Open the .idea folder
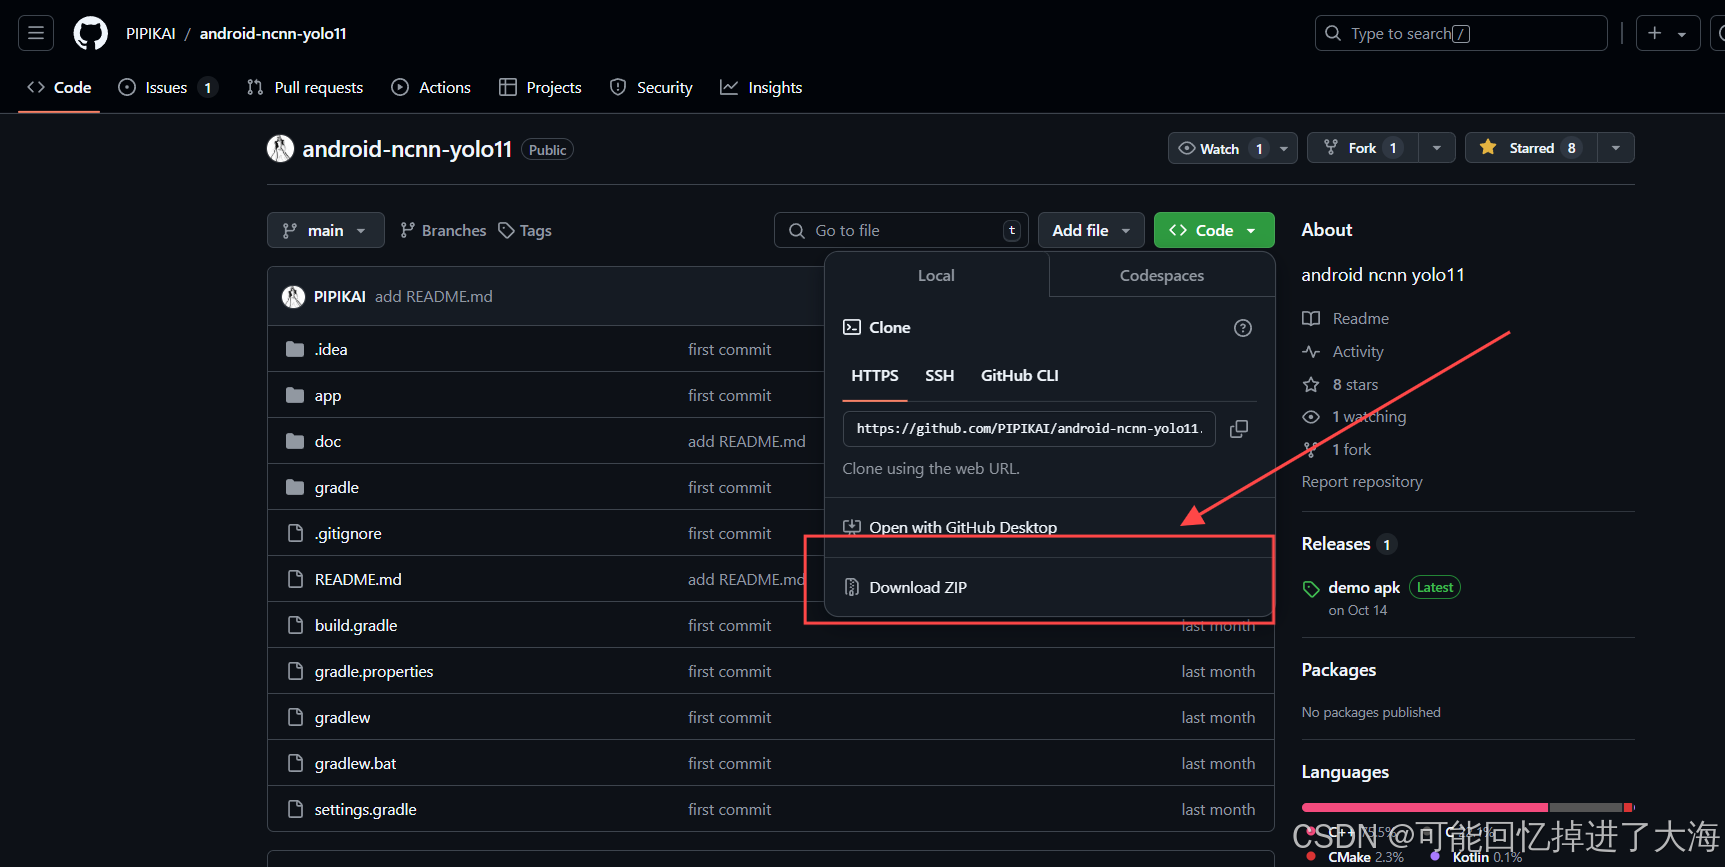The width and height of the screenshot is (1725, 867). (331, 349)
